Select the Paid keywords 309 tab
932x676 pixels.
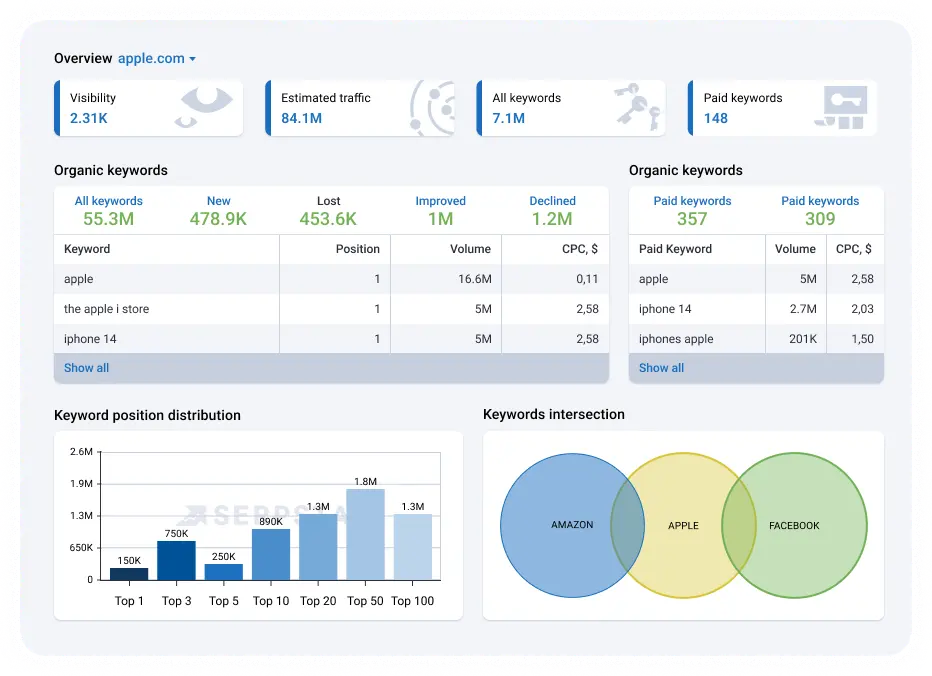coord(820,210)
